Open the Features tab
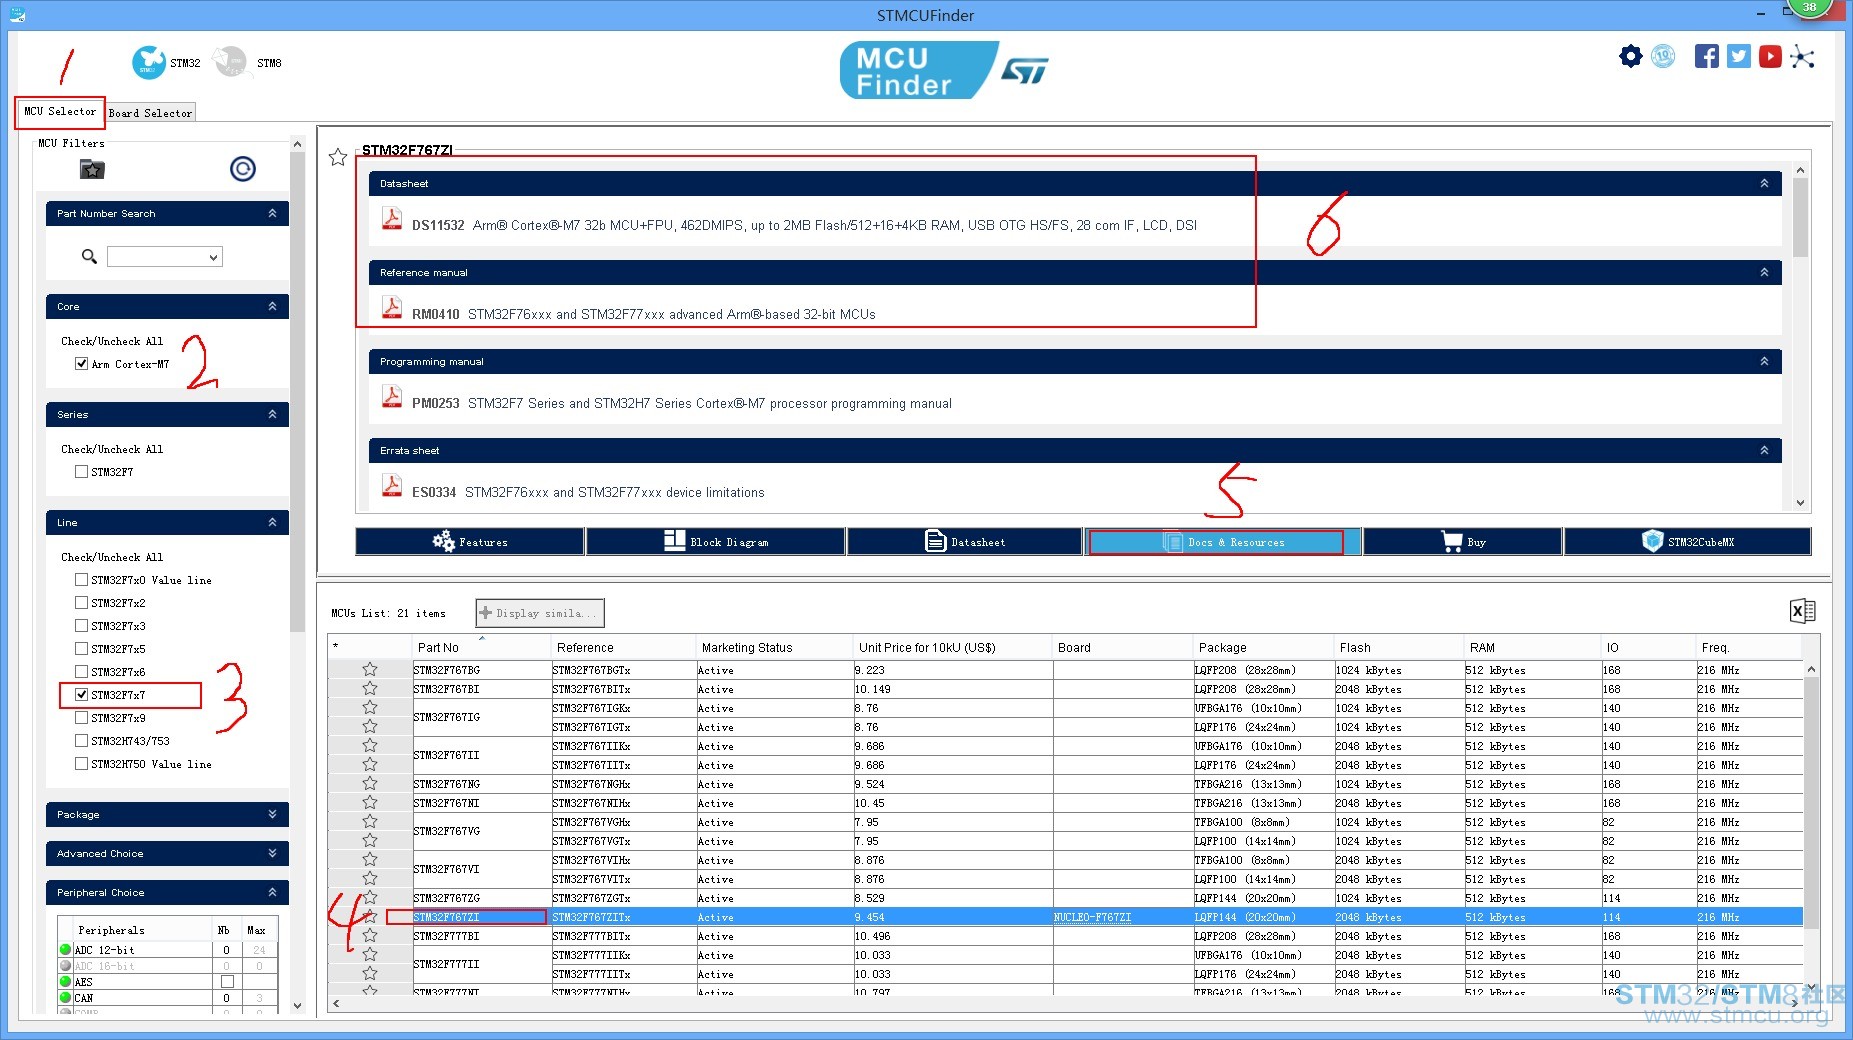Image resolution: width=1853 pixels, height=1040 pixels. (470, 541)
